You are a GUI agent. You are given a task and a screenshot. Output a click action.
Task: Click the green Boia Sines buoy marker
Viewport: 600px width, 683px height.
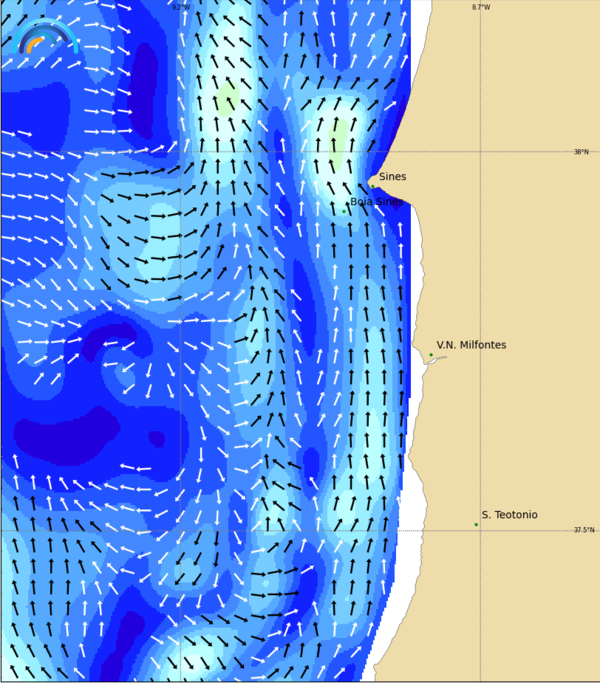(x=344, y=211)
